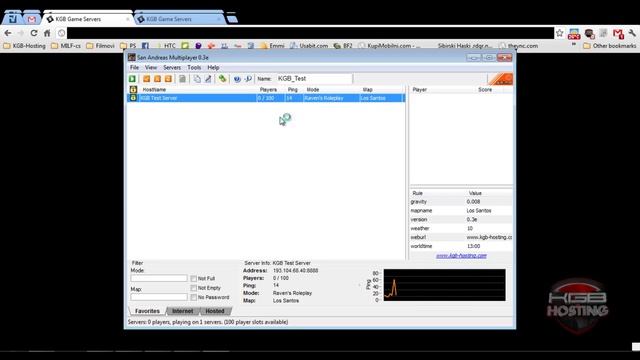This screenshot has height=360, width=640.
Task: Click the Chrome back arrow
Action: [8, 33]
